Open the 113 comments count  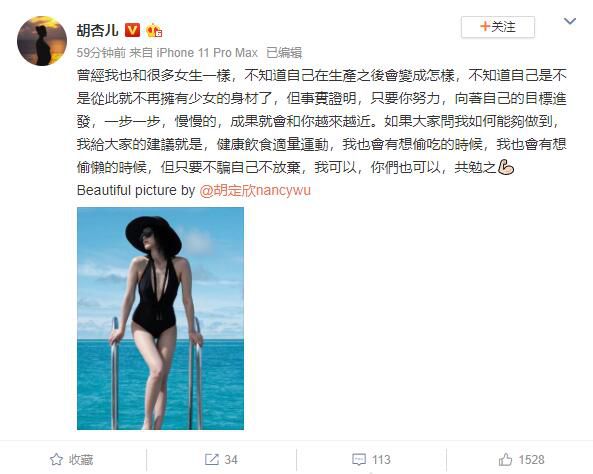click(x=381, y=460)
